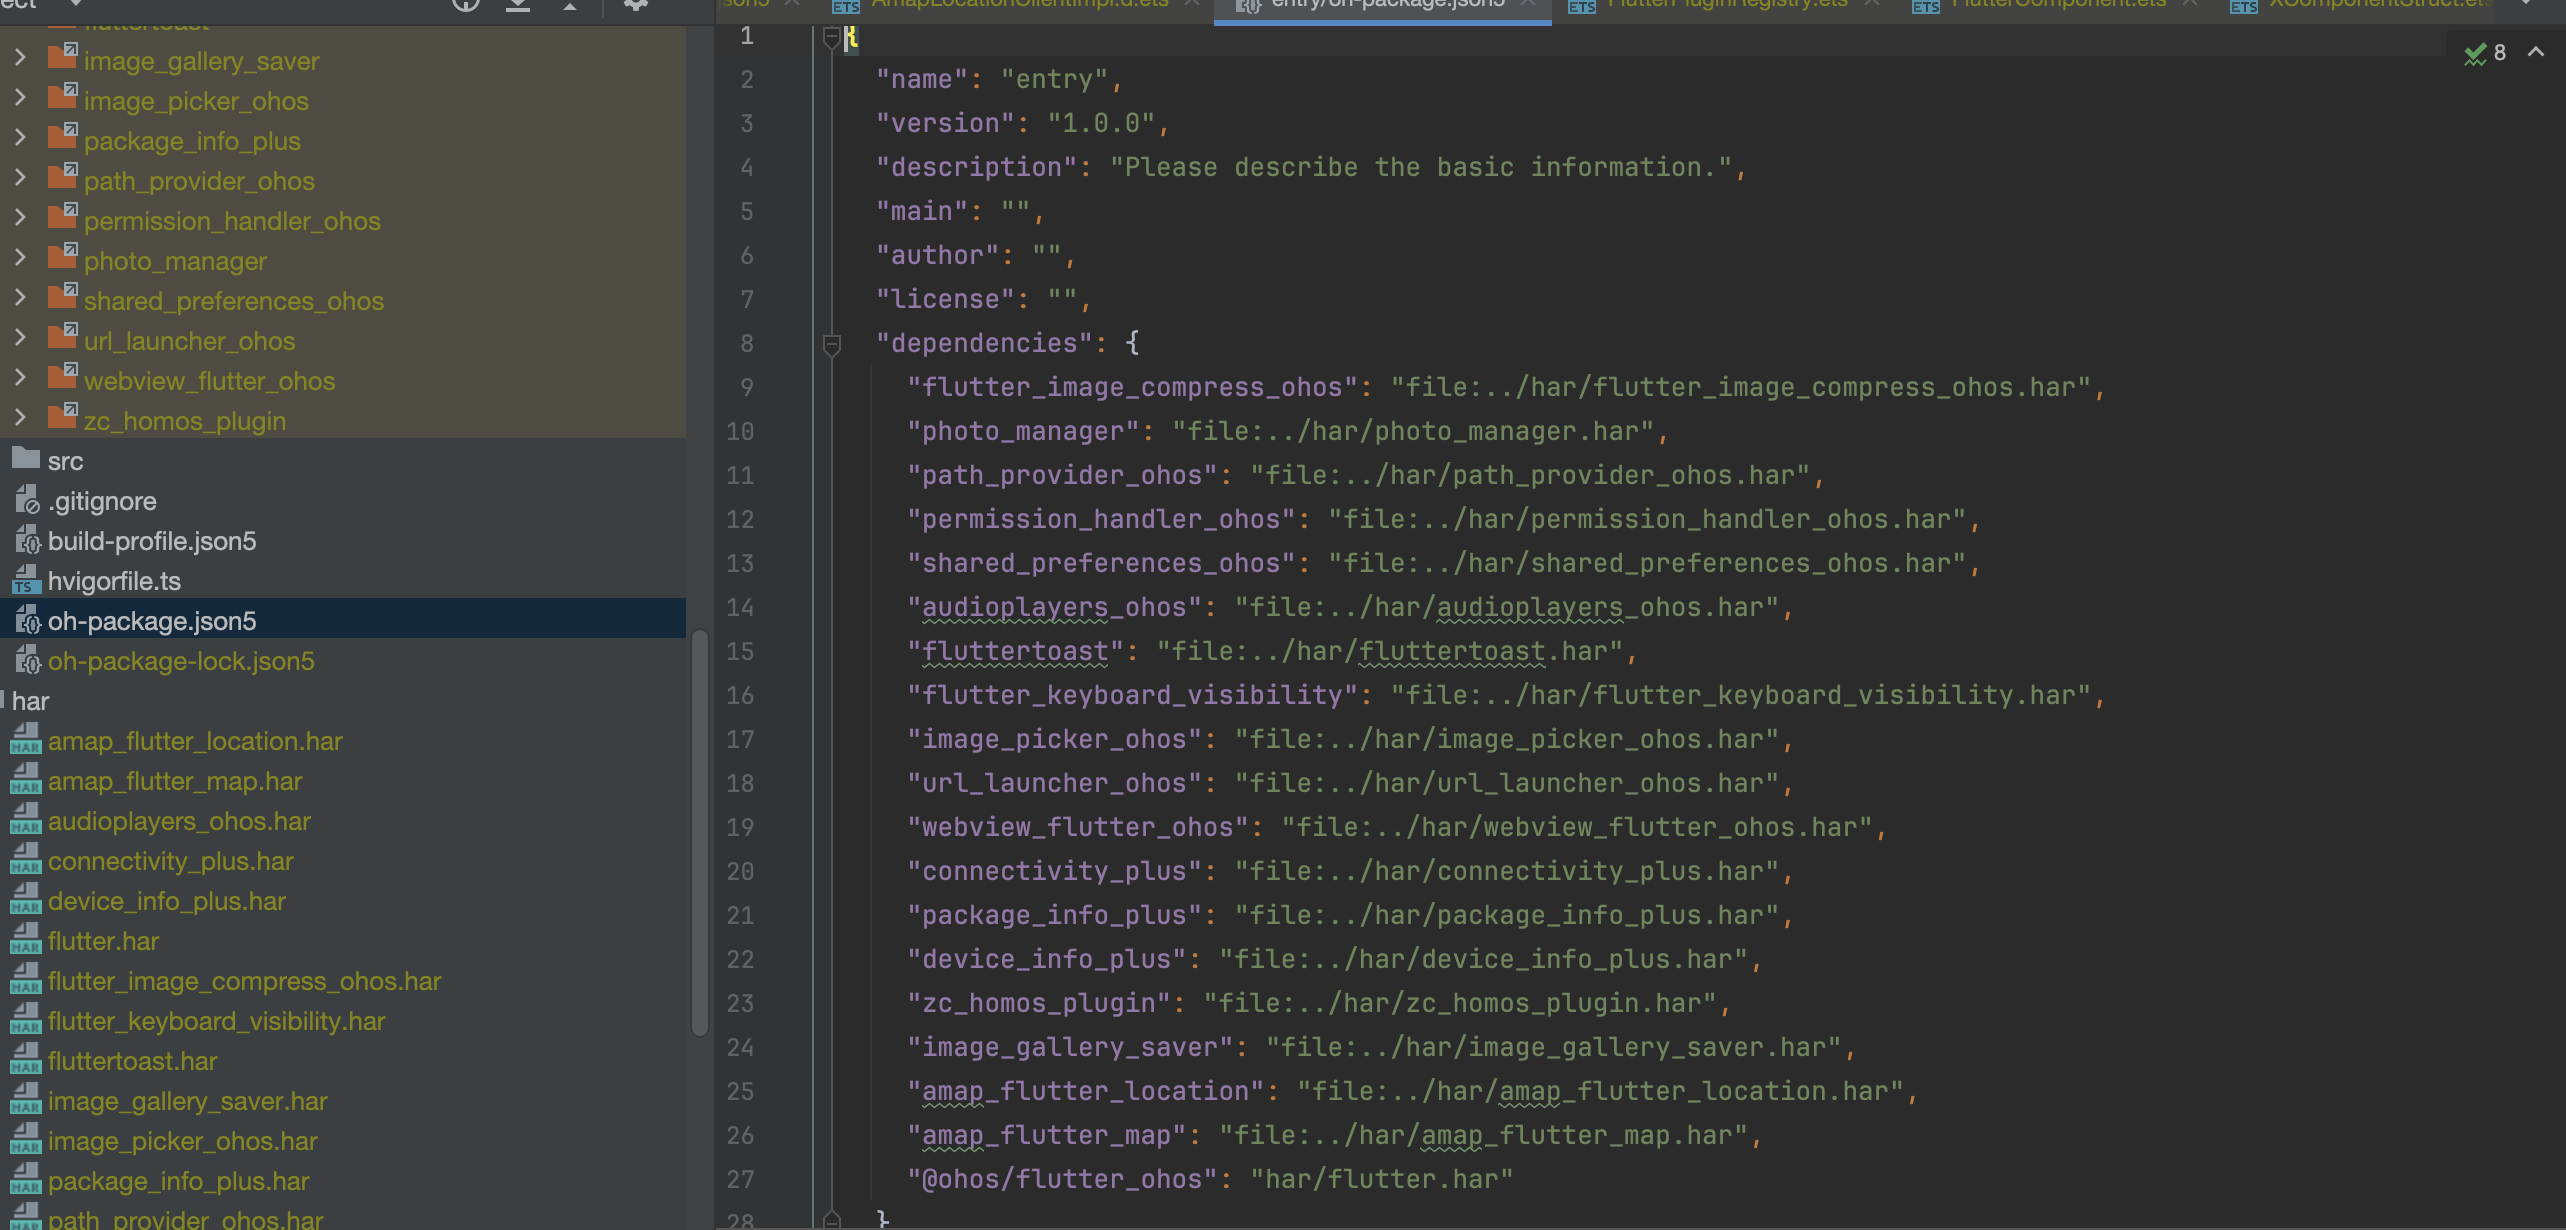Click the inspection checkmark problems indicator
The image size is (2566, 1230).
2475,54
